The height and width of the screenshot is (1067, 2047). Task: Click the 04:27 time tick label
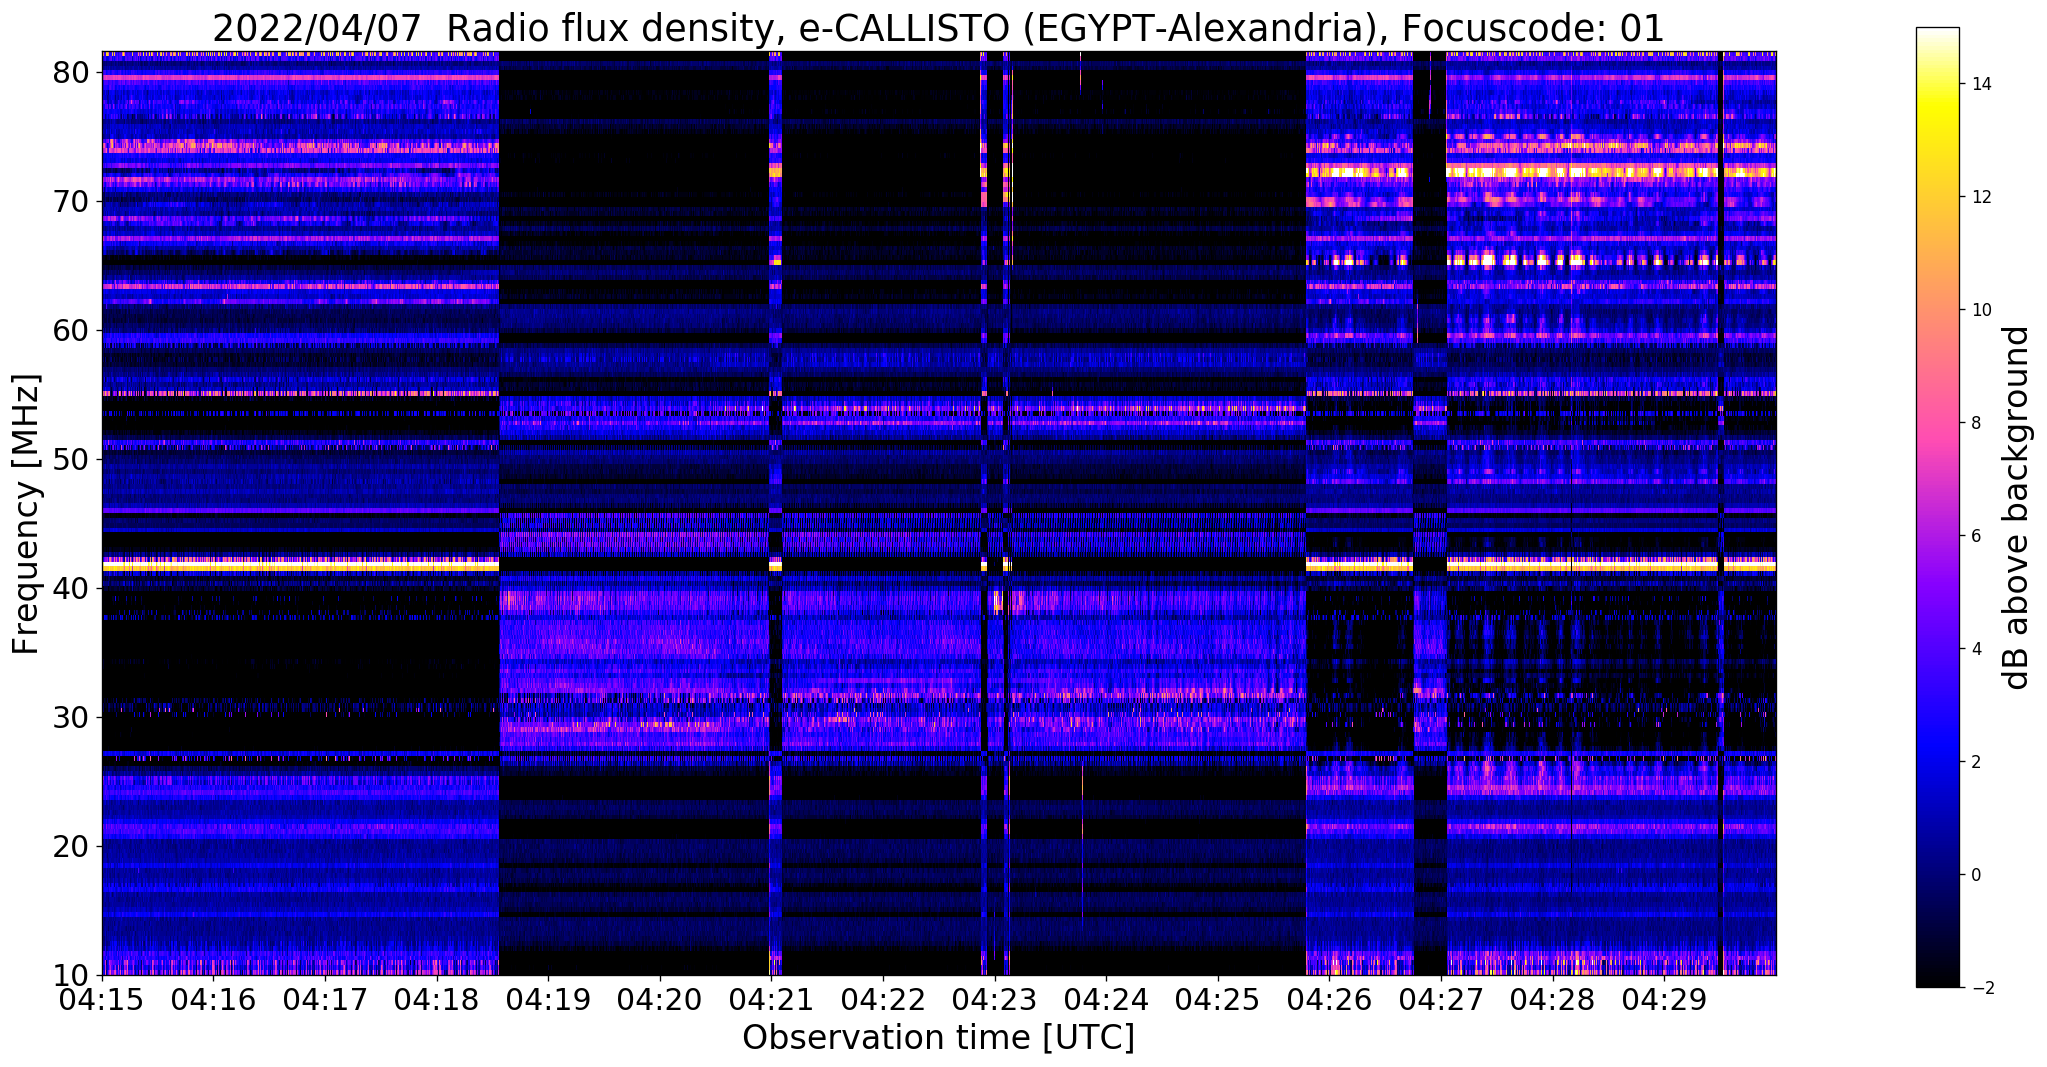click(1441, 1000)
